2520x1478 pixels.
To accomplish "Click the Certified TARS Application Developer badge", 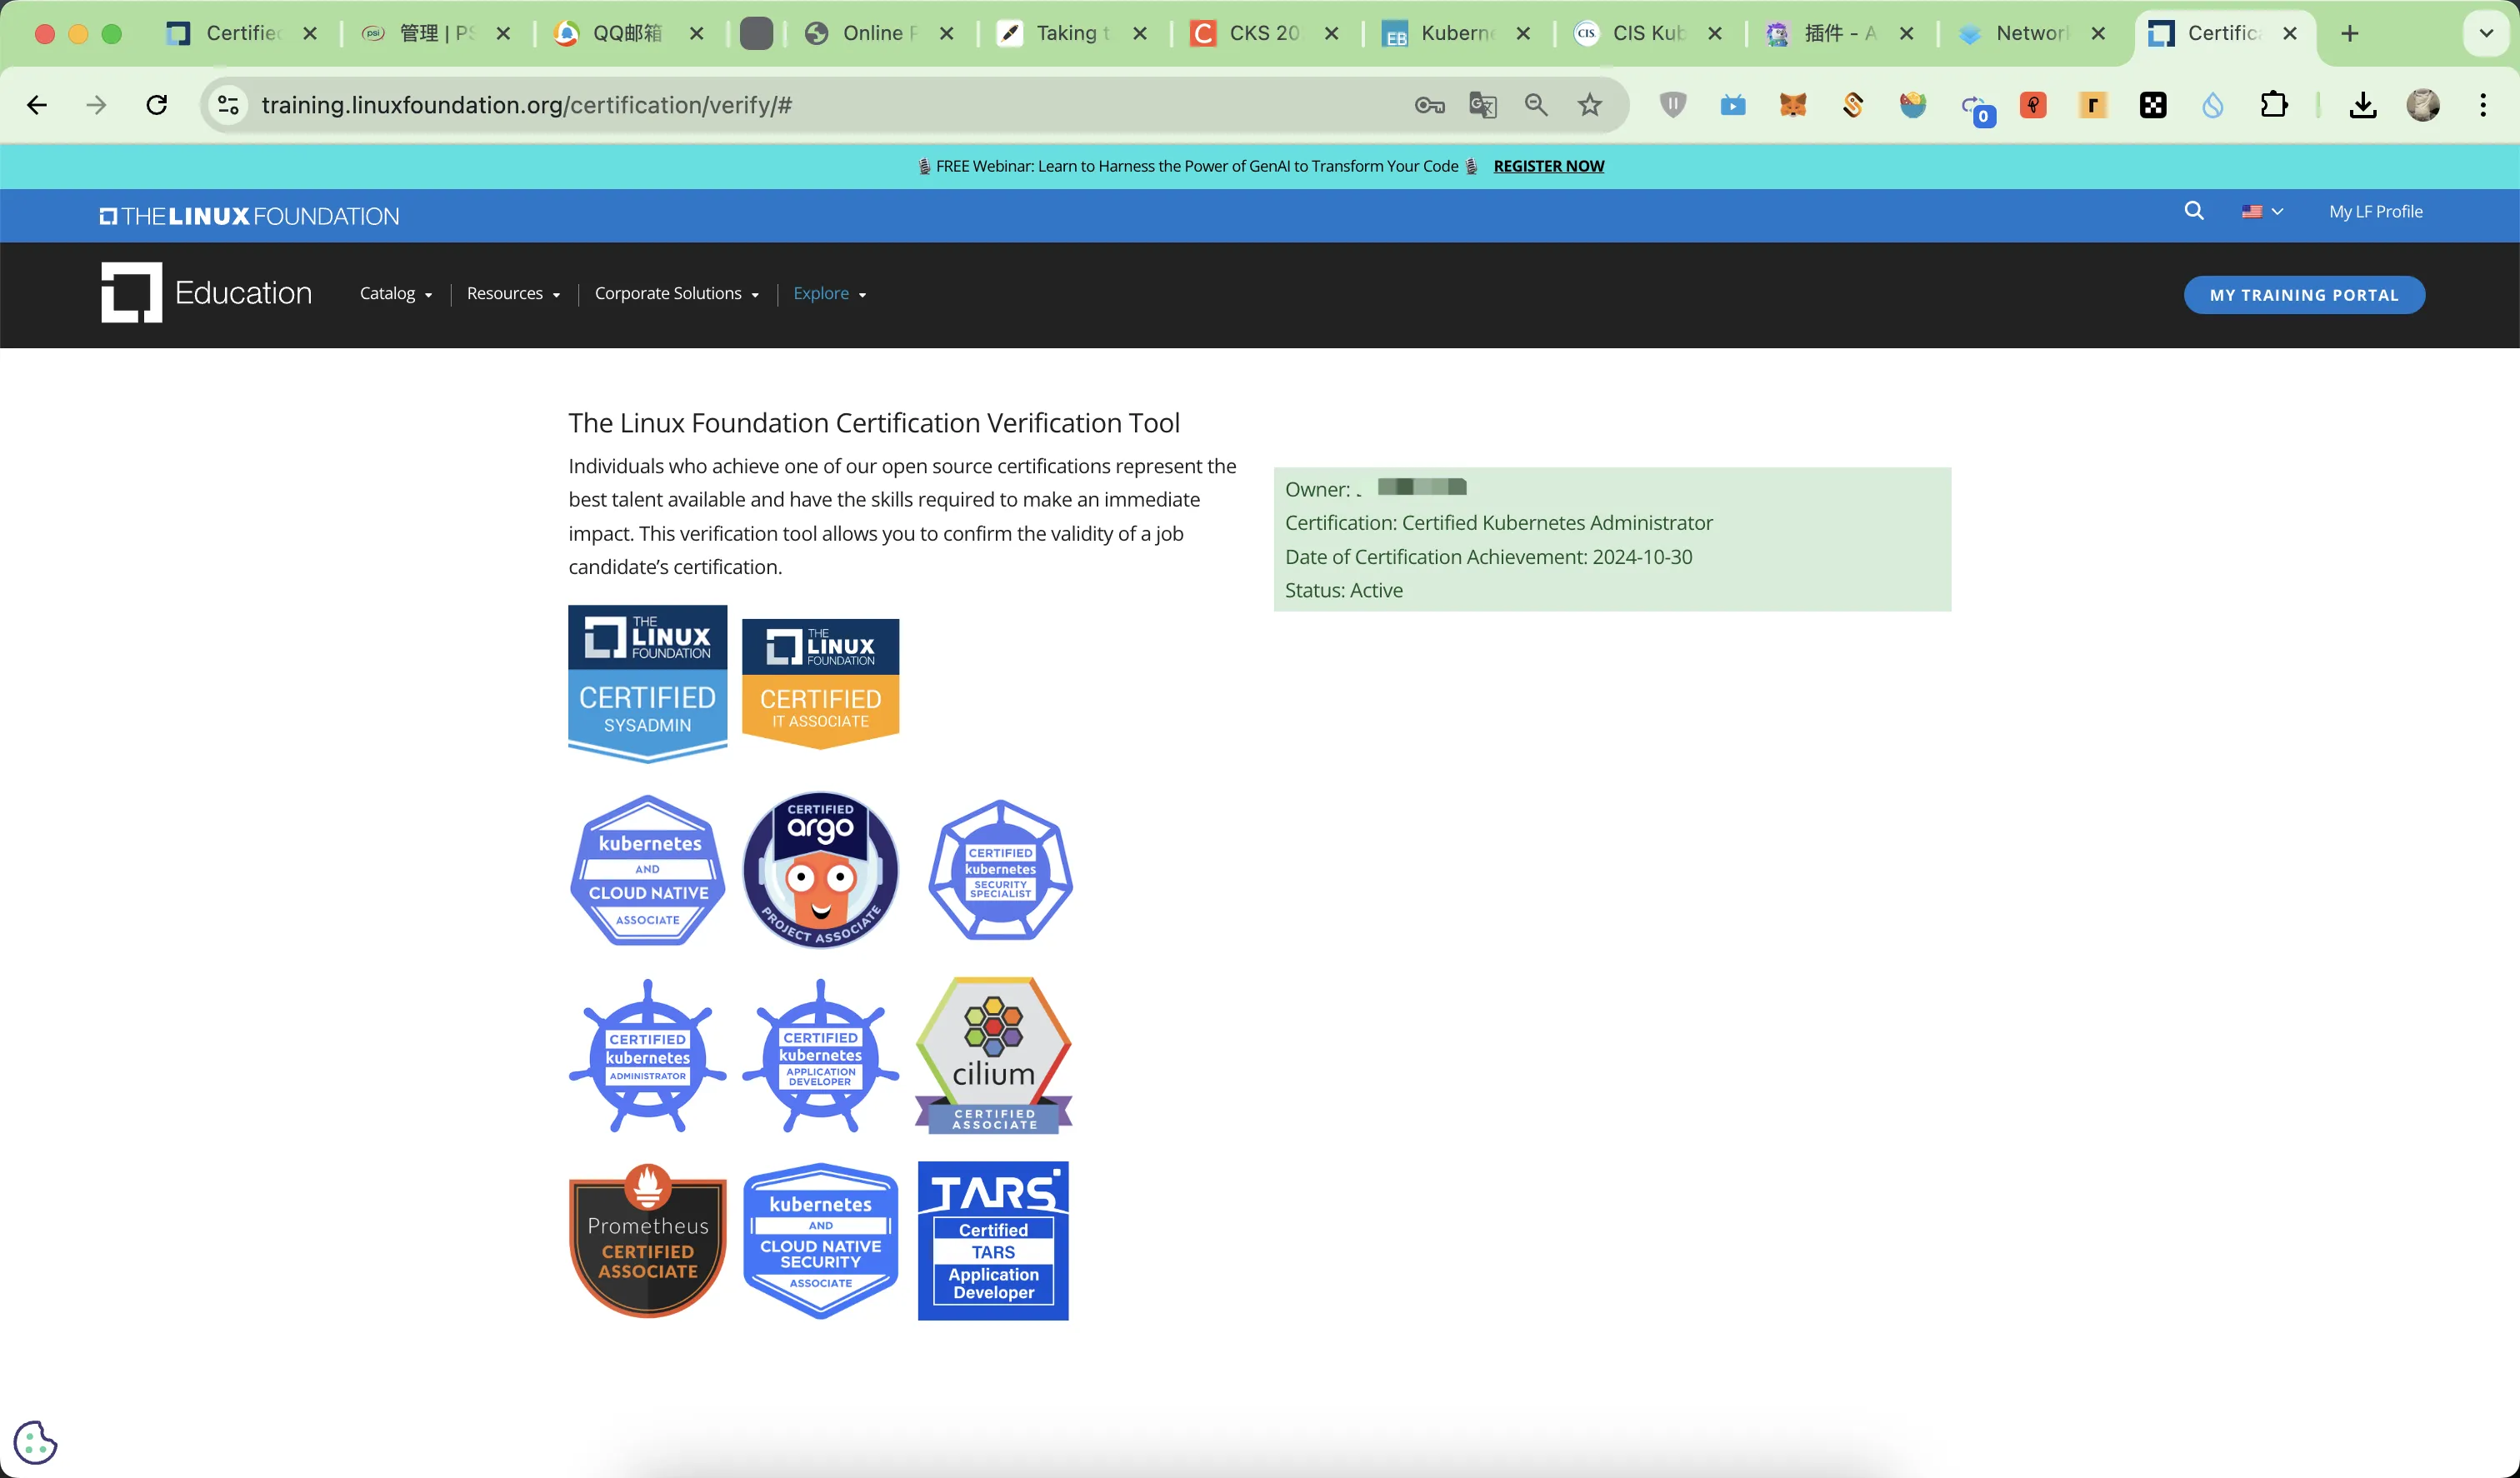I will [993, 1240].
